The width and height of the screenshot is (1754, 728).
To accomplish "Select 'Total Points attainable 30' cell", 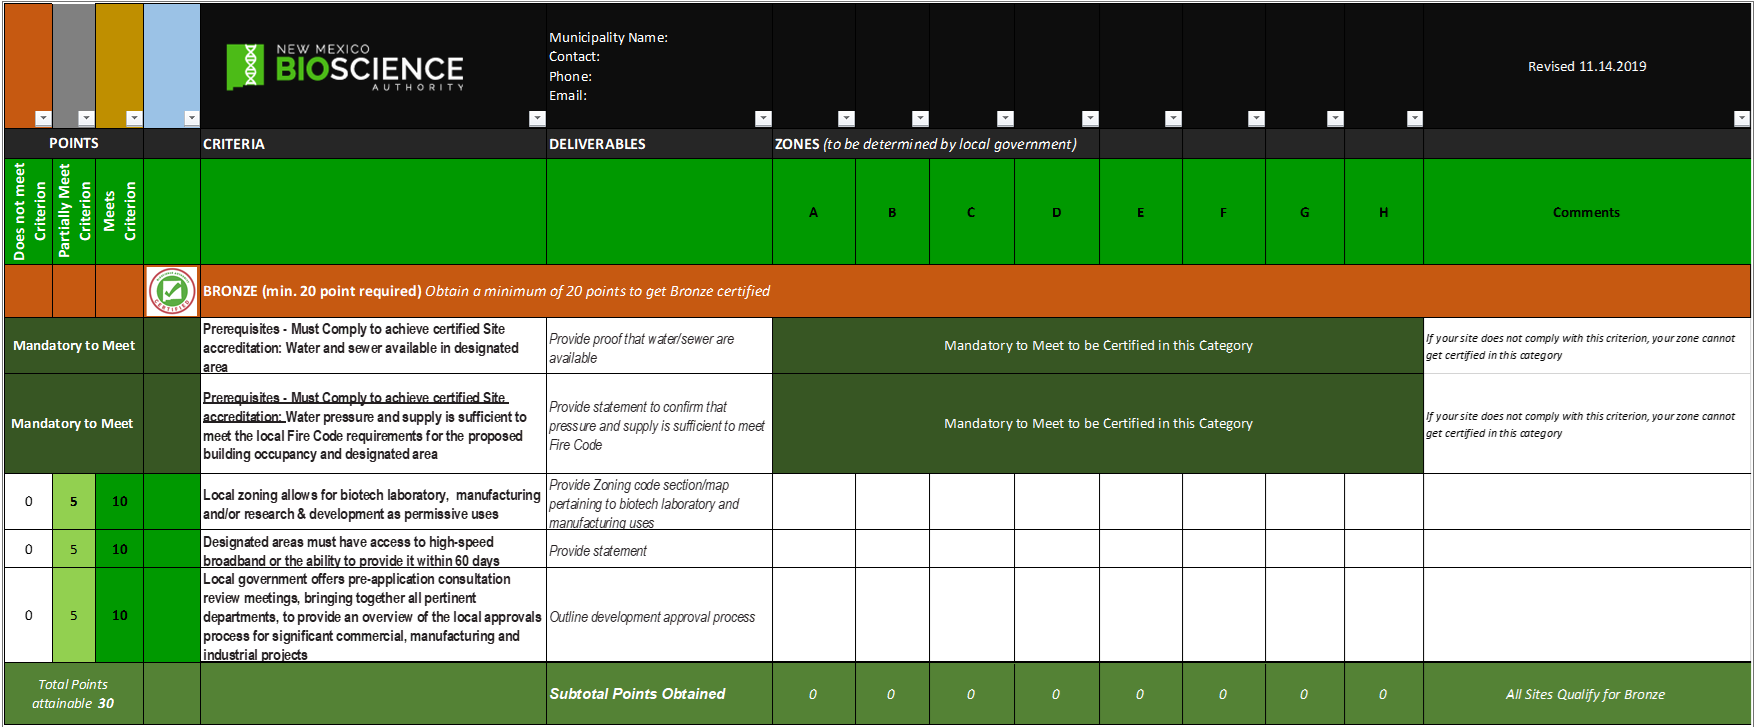I will tap(74, 693).
